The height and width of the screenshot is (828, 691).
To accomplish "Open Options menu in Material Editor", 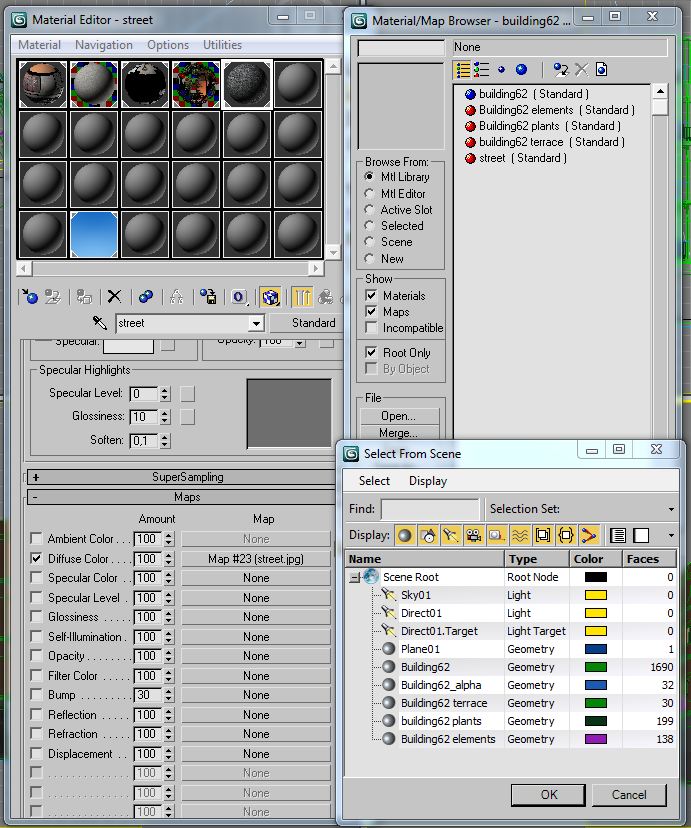I will pyautogui.click(x=168, y=45).
